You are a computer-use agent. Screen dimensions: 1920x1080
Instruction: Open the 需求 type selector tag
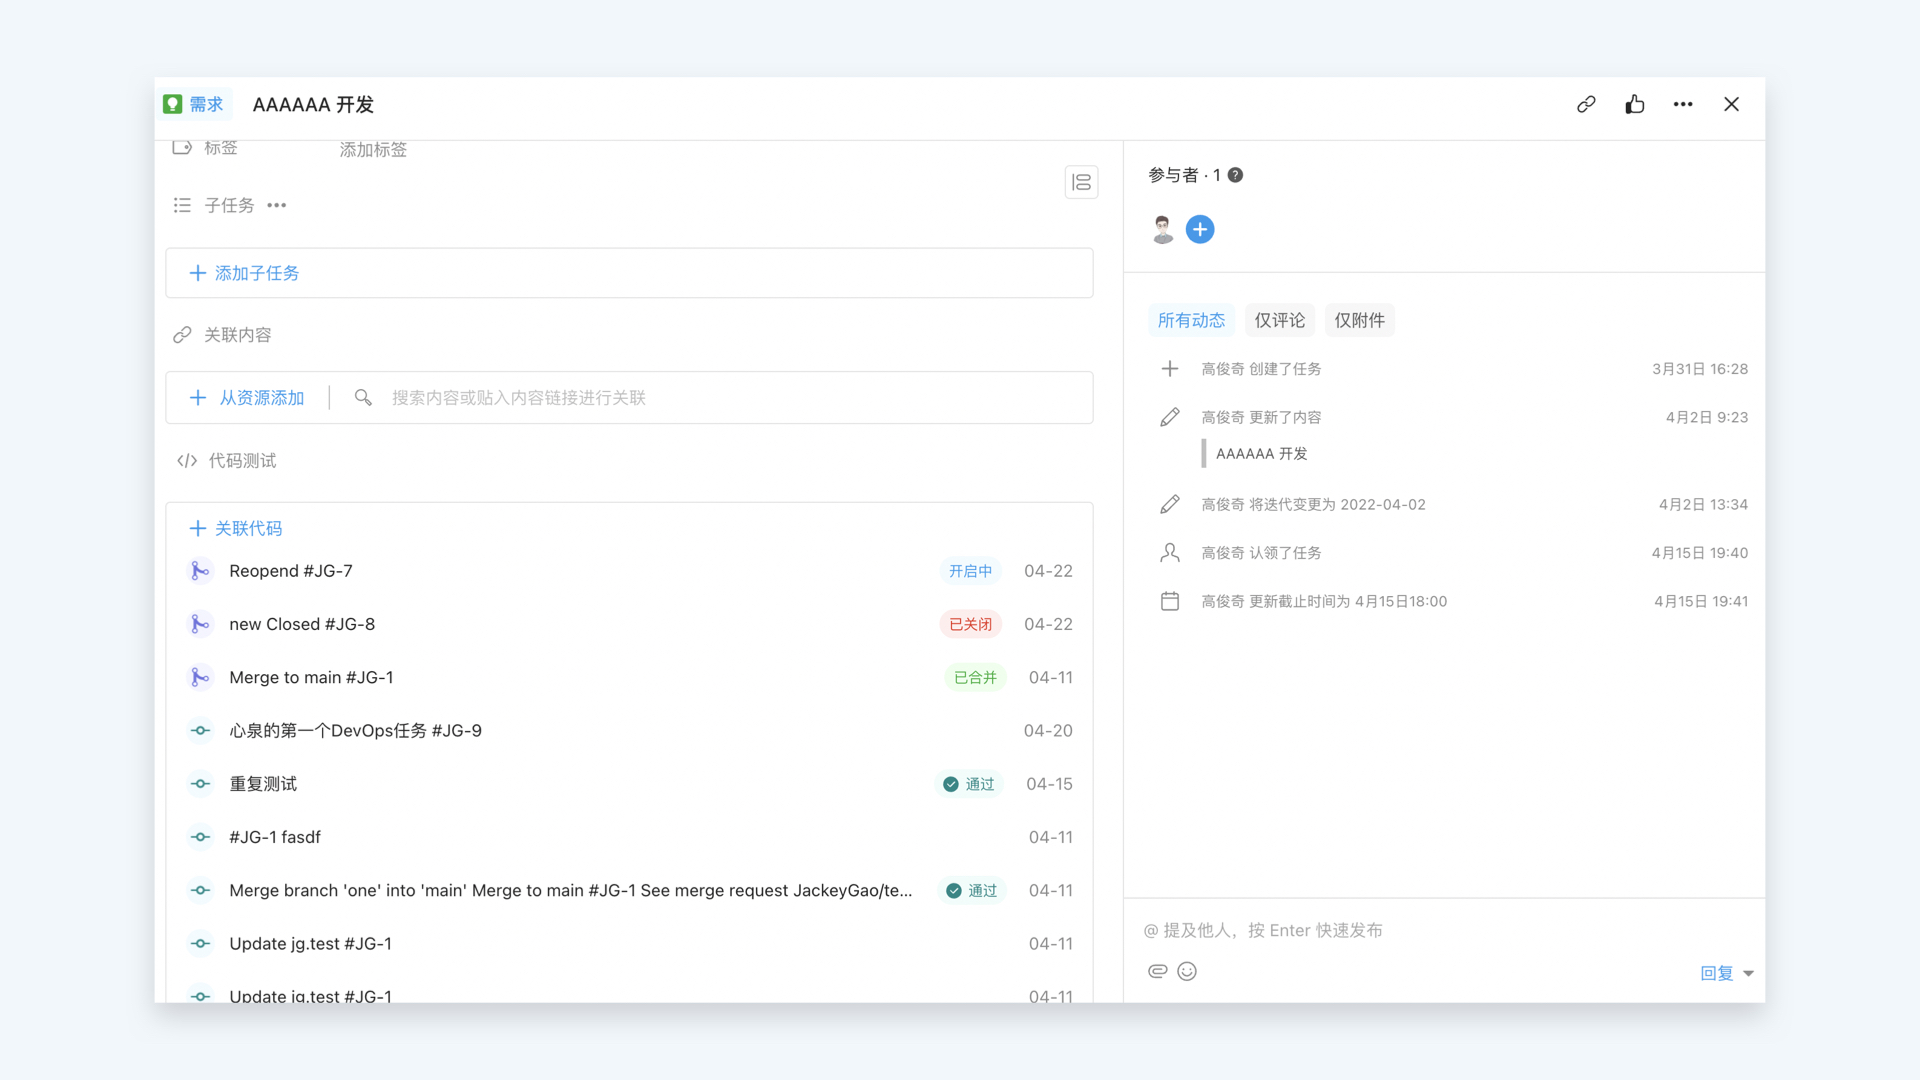coord(195,104)
